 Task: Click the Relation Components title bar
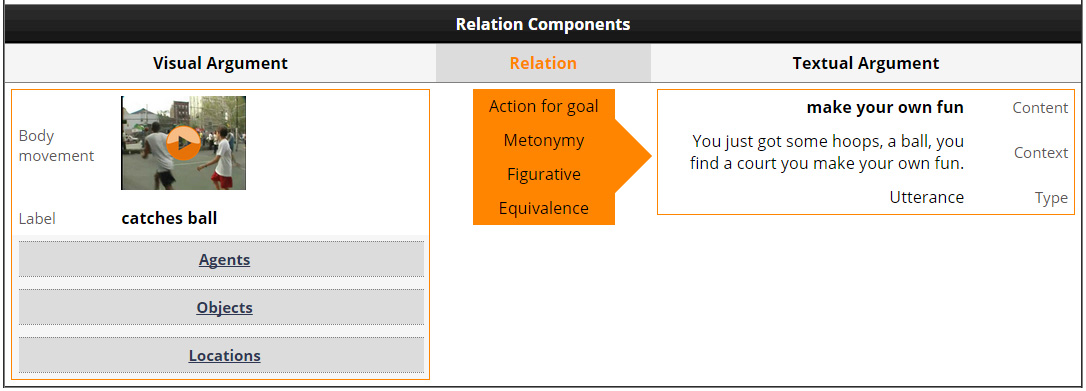(x=543, y=24)
